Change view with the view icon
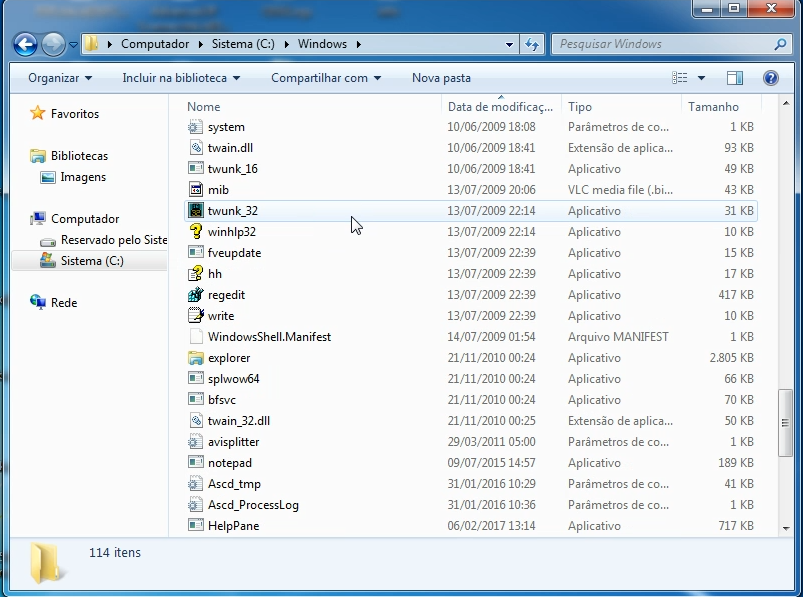This screenshot has height=597, width=803. [680, 78]
